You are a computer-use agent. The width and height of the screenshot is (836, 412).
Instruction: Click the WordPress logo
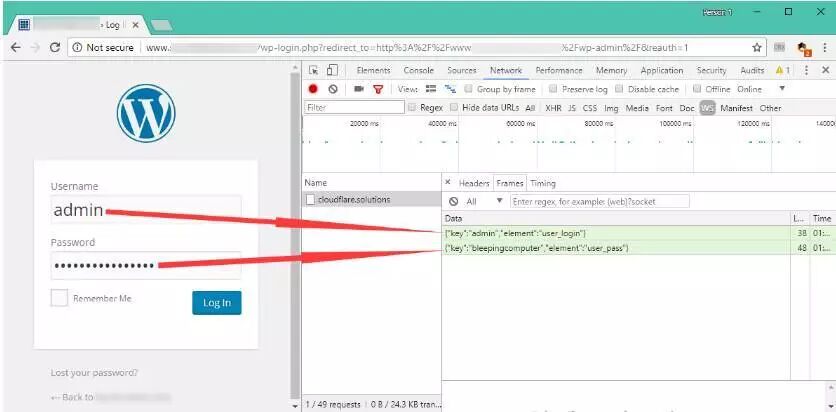146,113
